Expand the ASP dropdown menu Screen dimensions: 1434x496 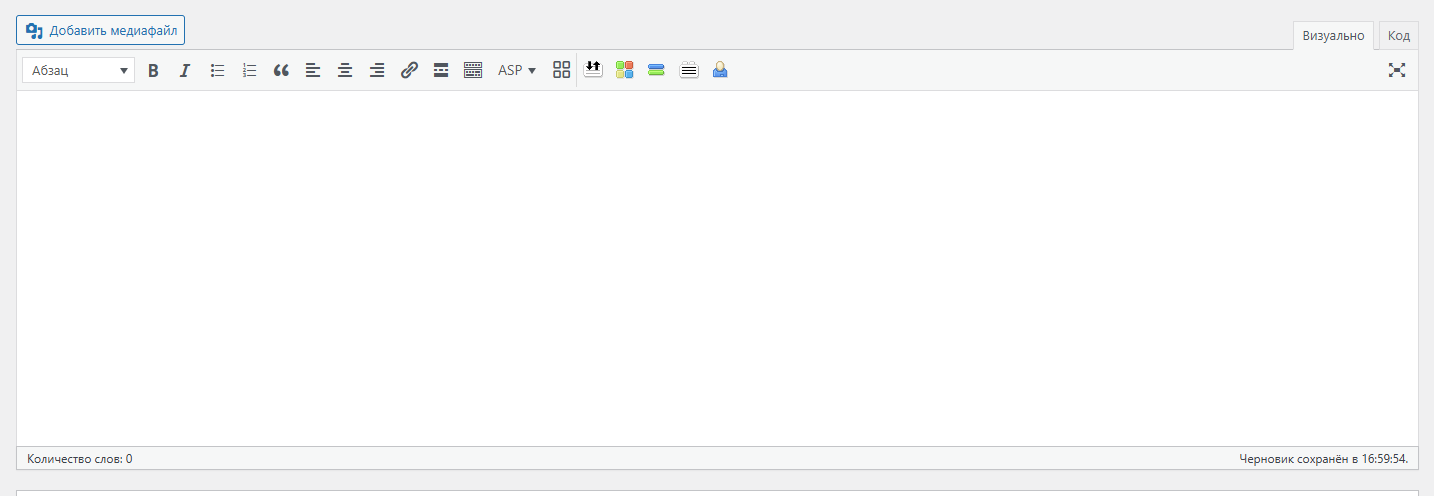coord(517,70)
